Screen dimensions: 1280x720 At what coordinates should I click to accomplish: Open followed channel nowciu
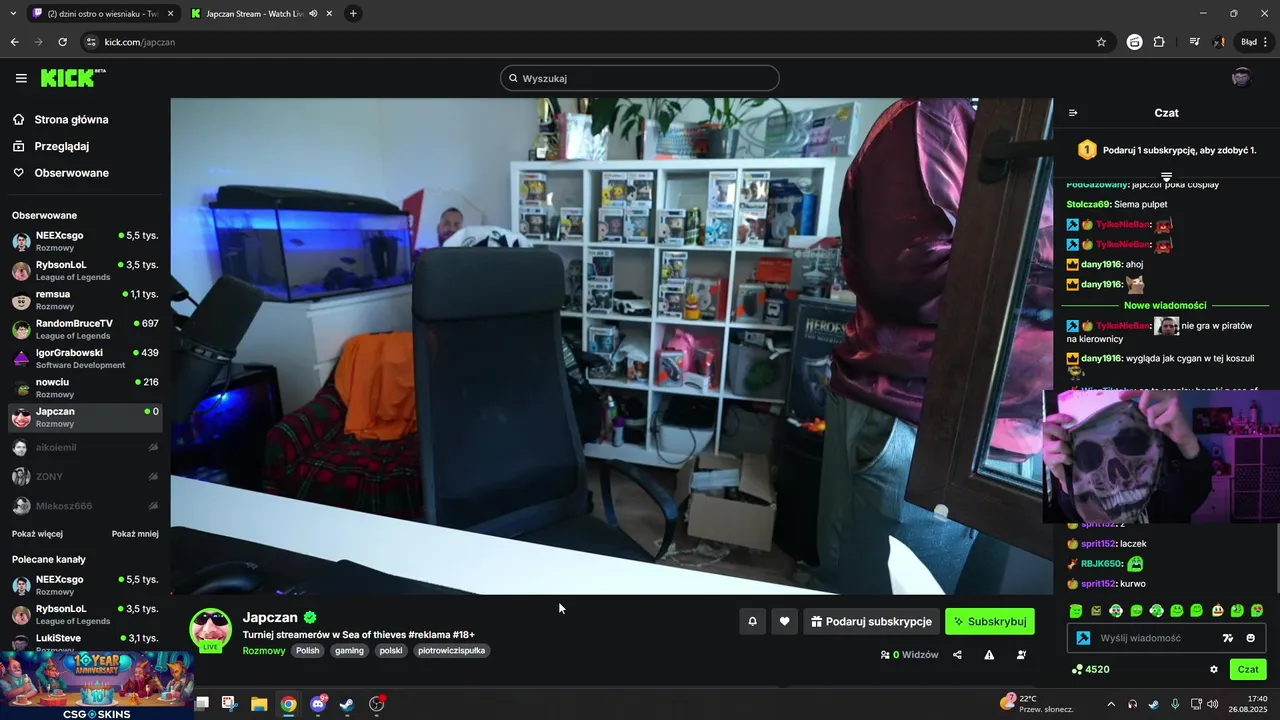click(x=85, y=388)
